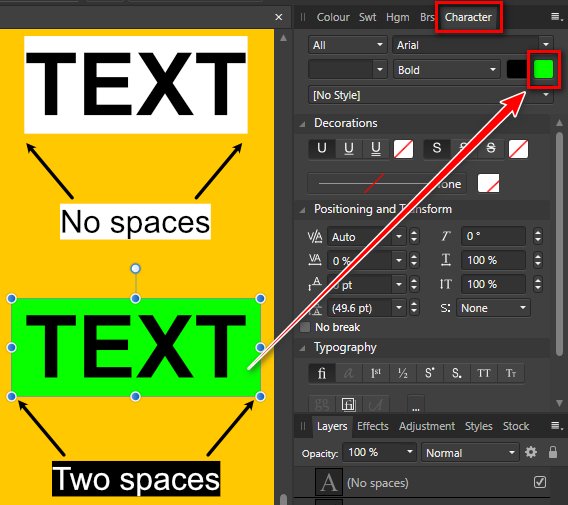This screenshot has width=568, height=505.
Task: Toggle all caps TT icon
Action: pyautogui.click(x=484, y=373)
